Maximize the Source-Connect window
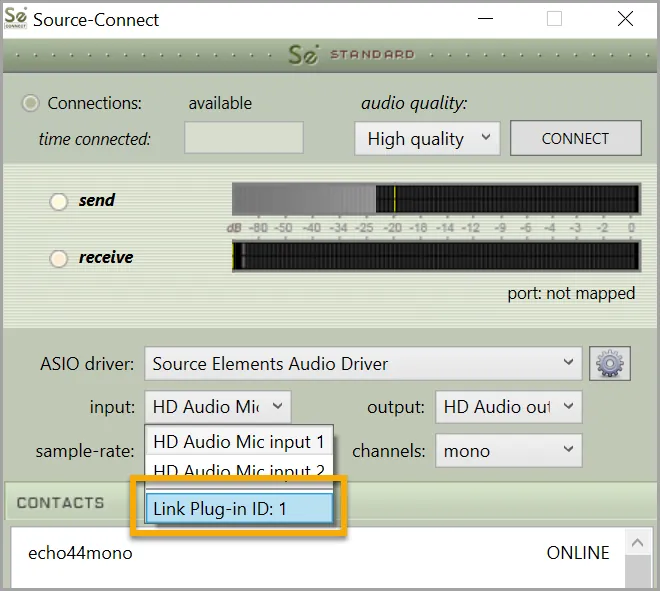Viewport: 660px width, 591px height. coord(554,19)
